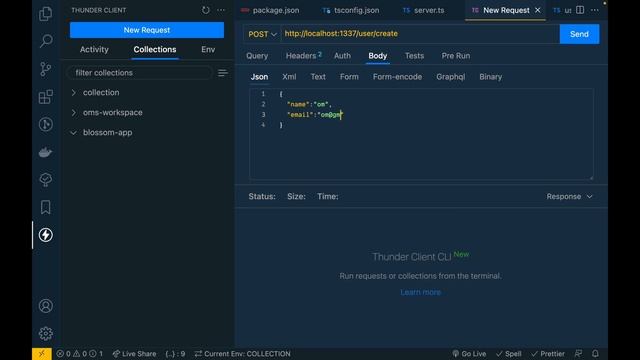640x360 pixels.
Task: Switch to the Activity tab
Action: [94, 49]
